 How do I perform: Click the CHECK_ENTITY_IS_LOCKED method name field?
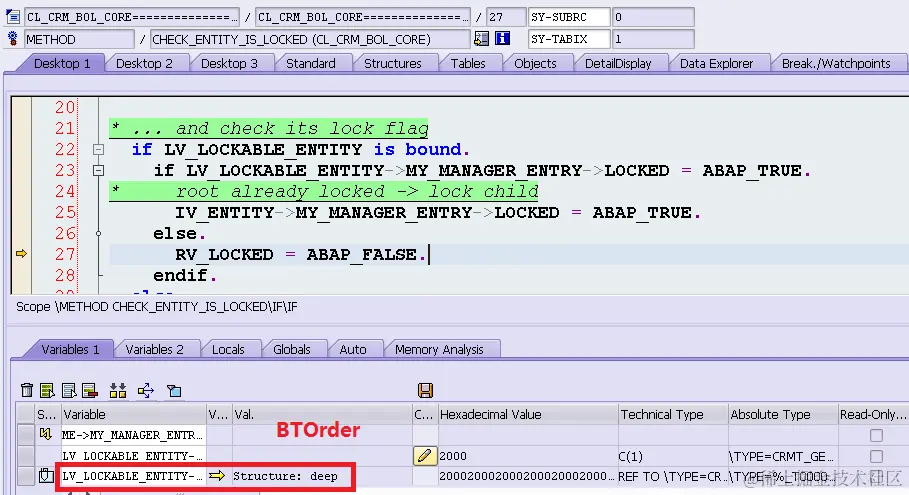[310, 39]
